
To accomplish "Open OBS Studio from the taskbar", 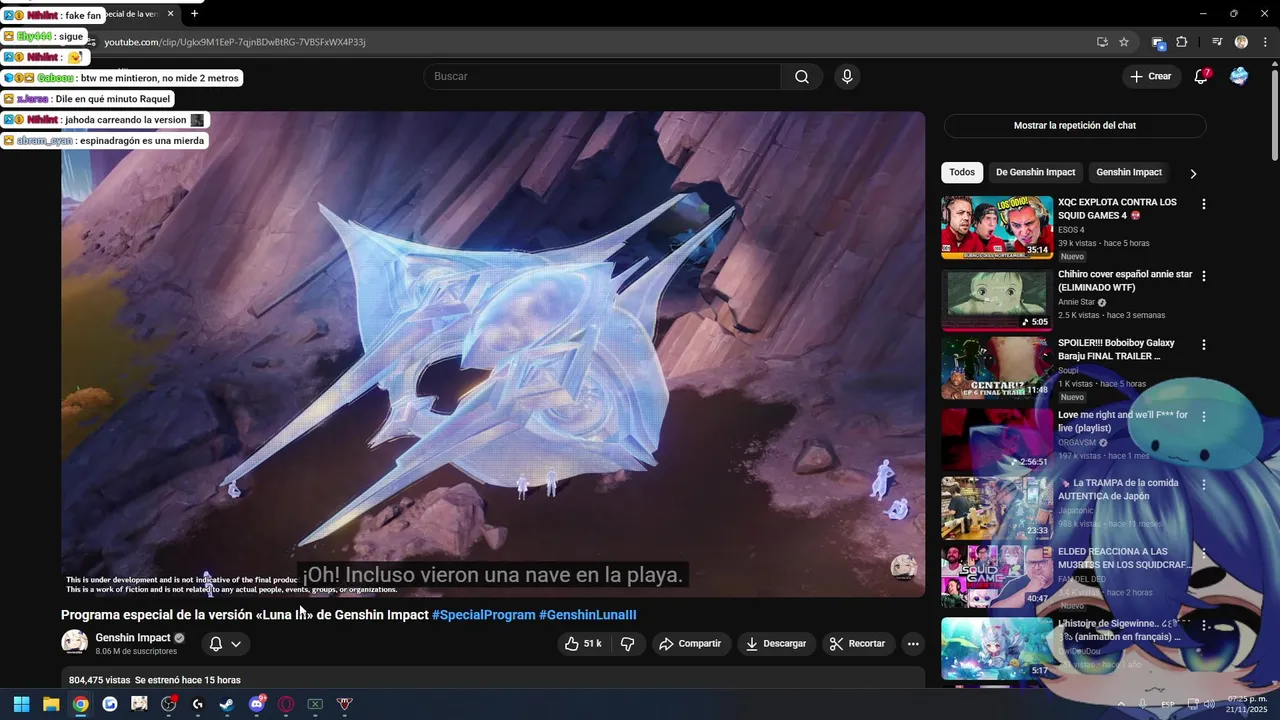I will coord(168,704).
